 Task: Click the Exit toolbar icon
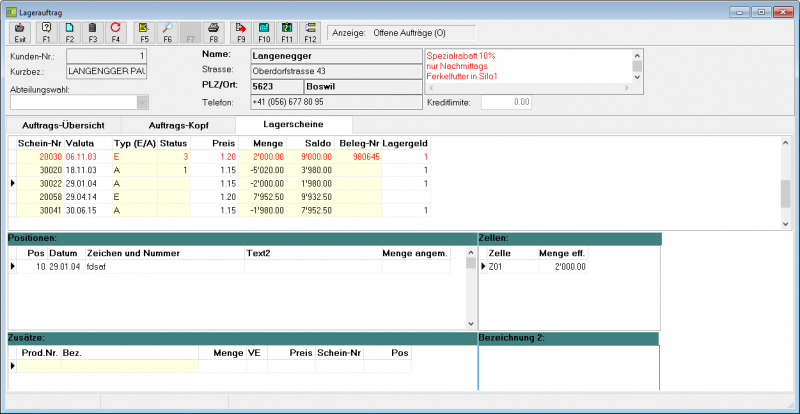[20, 32]
